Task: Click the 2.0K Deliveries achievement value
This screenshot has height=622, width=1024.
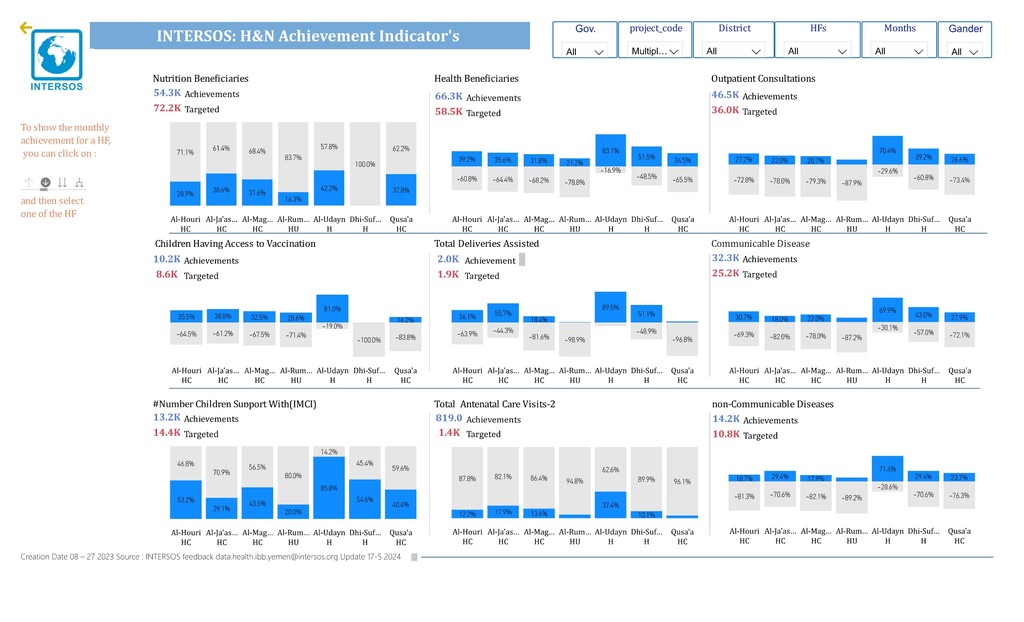Action: [x=448, y=259]
